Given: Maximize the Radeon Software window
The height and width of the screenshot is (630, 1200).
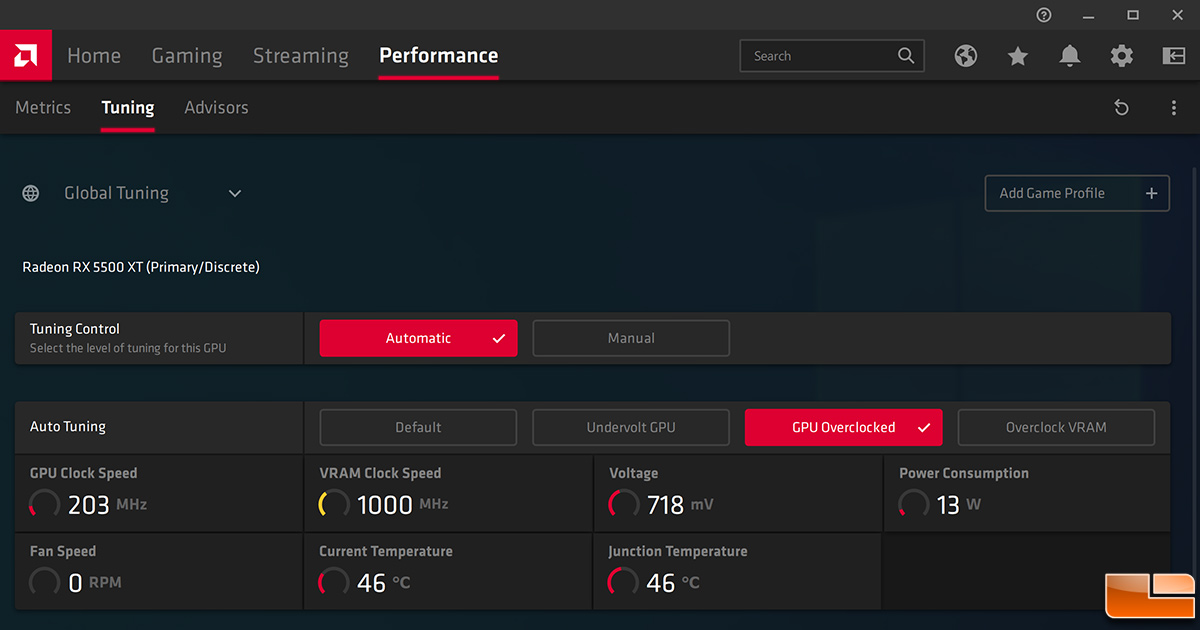Looking at the screenshot, I should tap(1133, 15).
